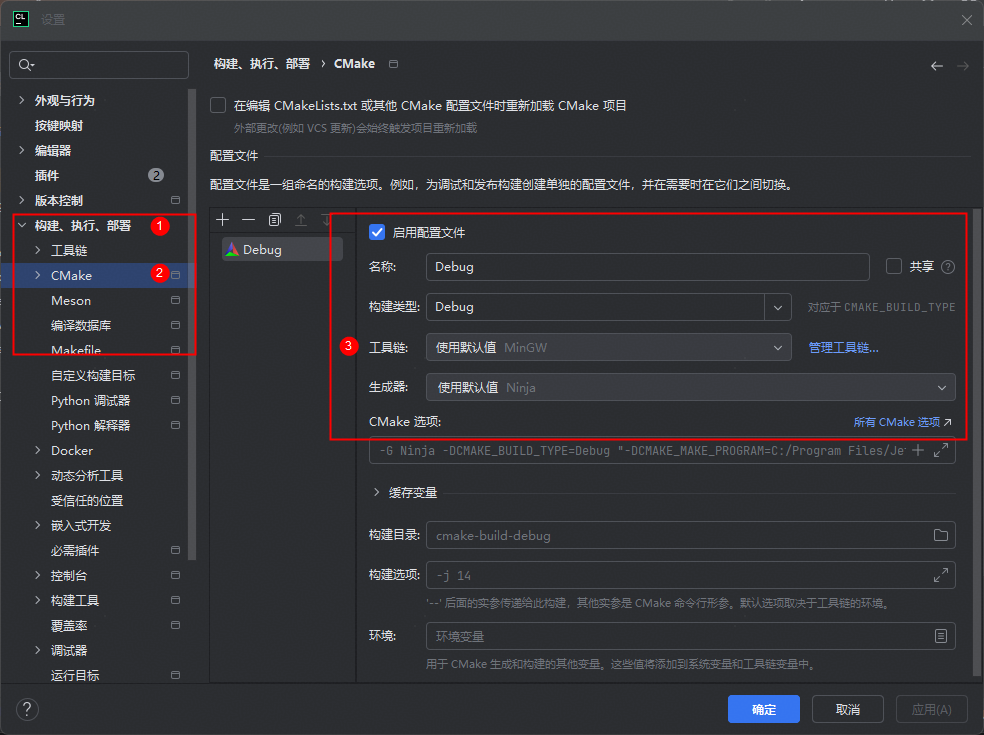Expand 嵌入式开发 tree node
The width and height of the screenshot is (984, 735).
38,525
